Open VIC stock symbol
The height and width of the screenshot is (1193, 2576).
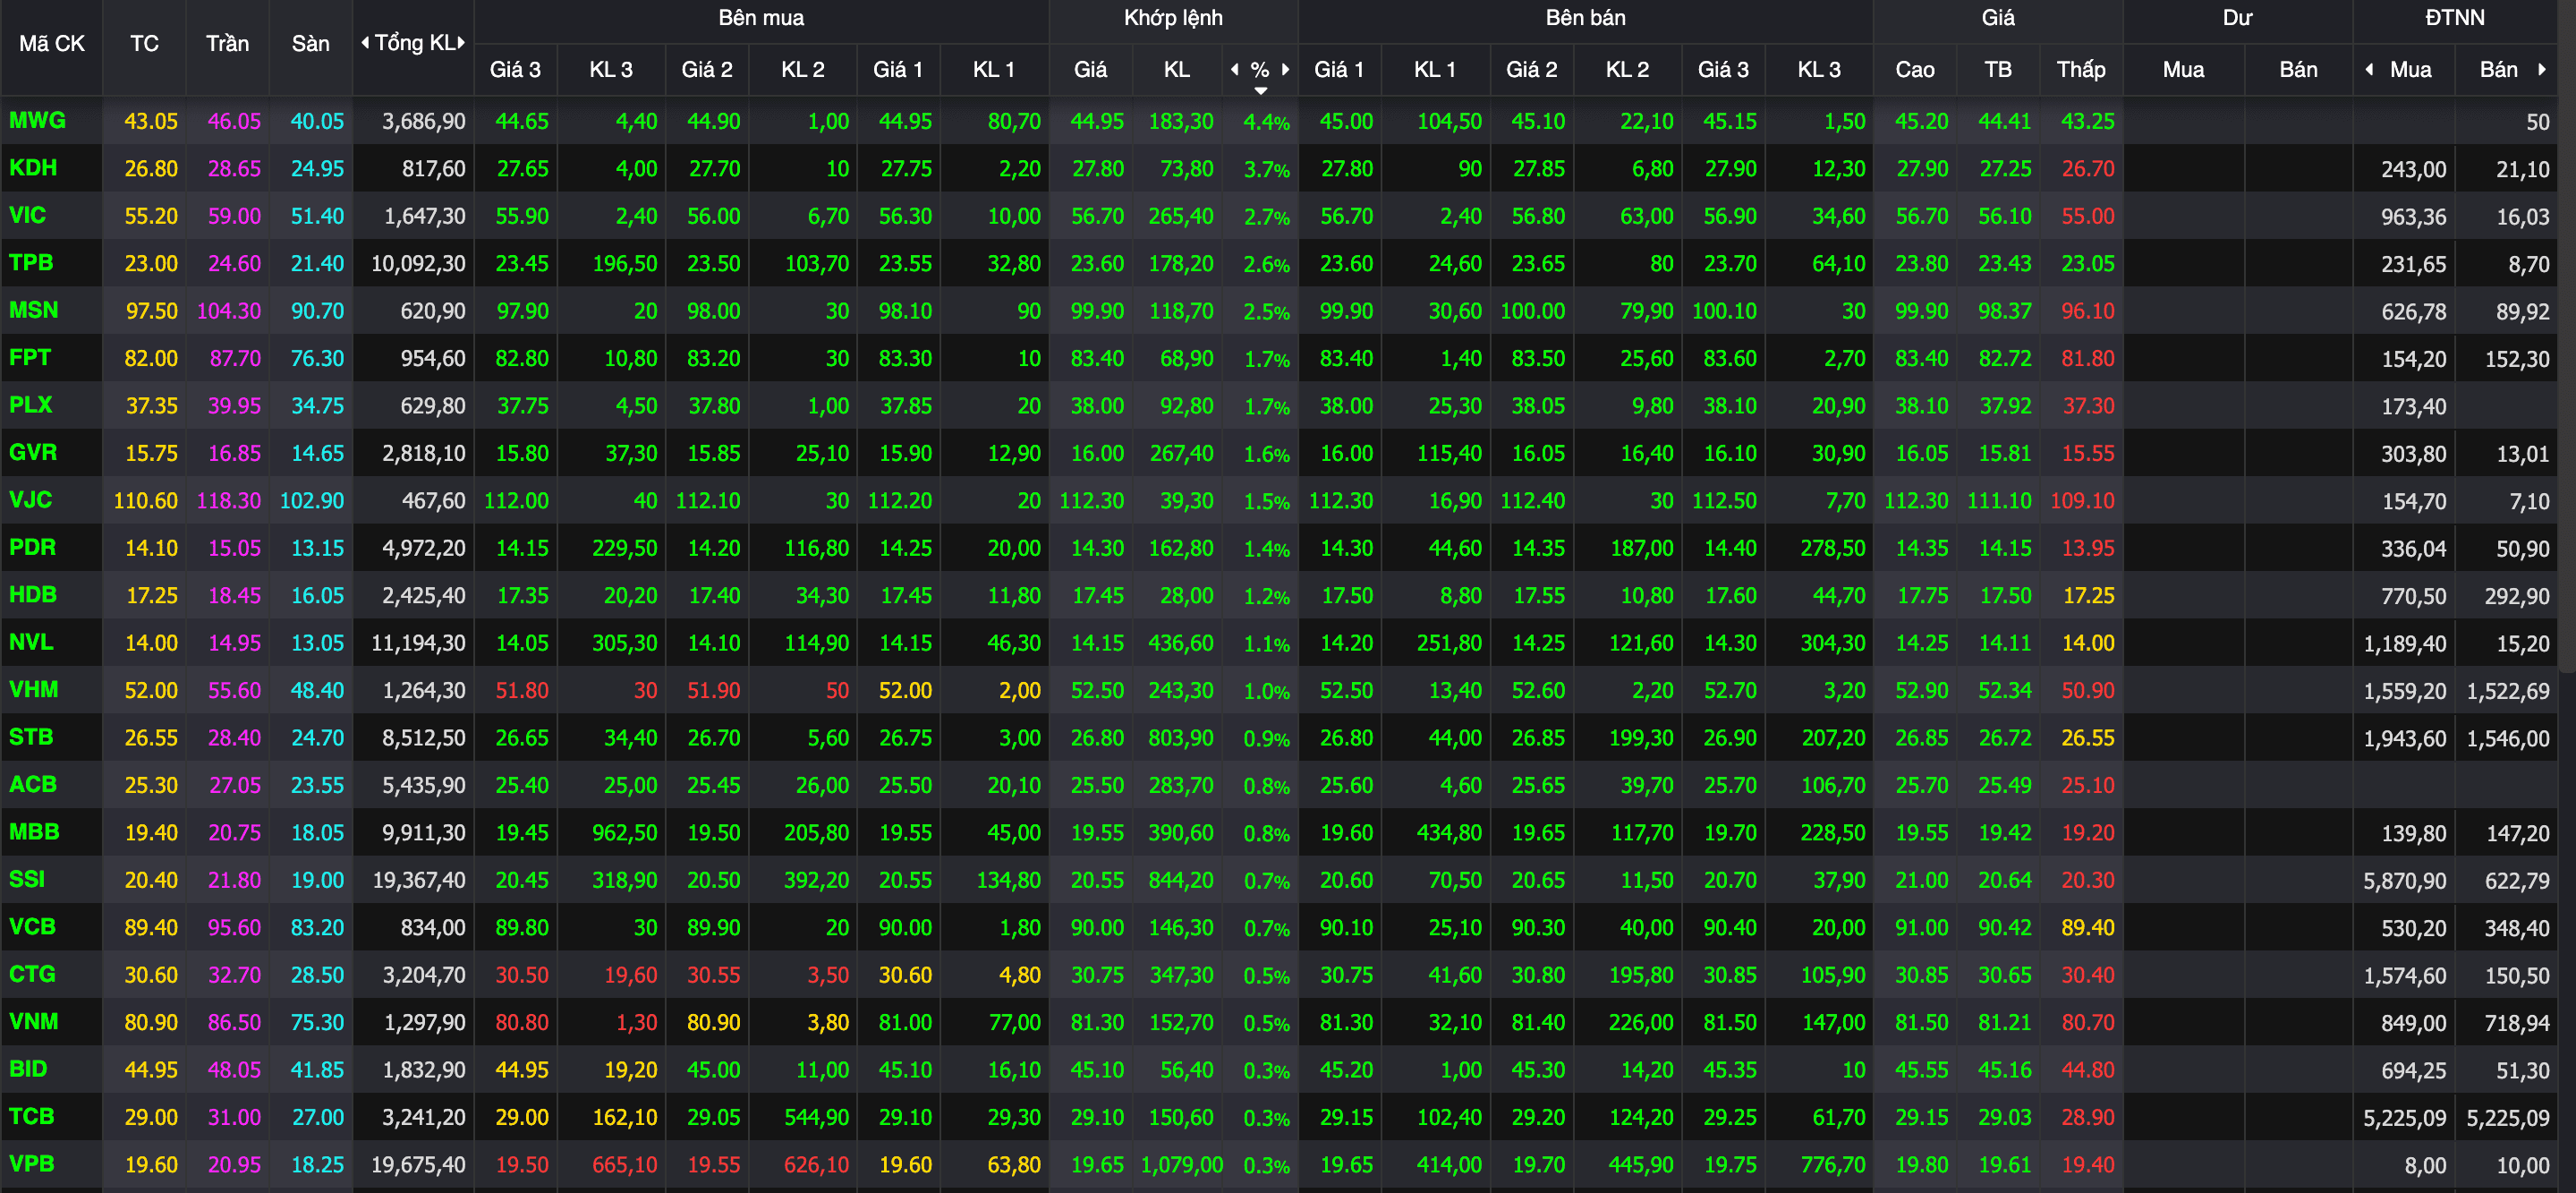tap(27, 215)
